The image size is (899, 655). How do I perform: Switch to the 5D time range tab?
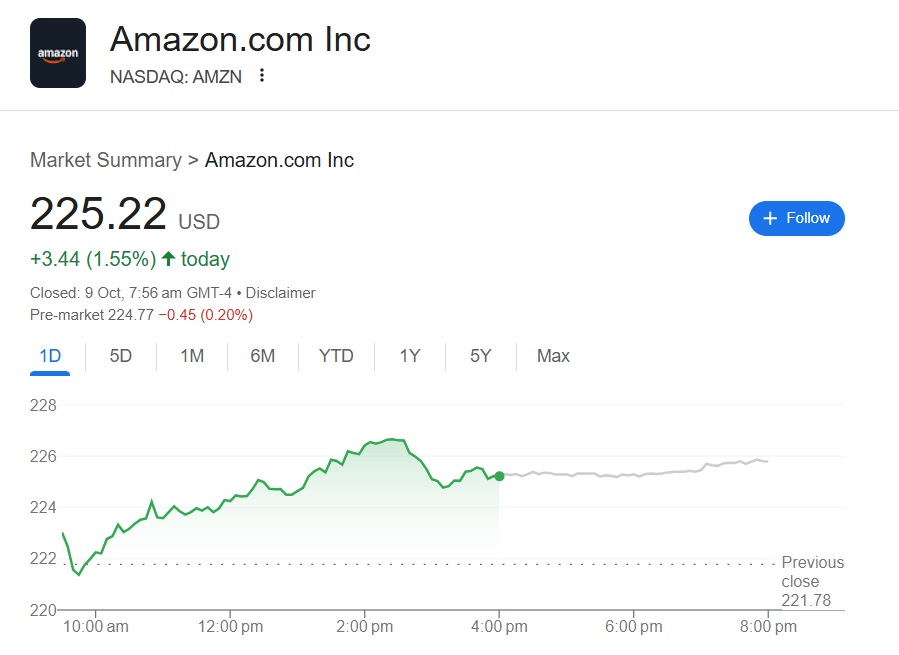pyautogui.click(x=120, y=356)
